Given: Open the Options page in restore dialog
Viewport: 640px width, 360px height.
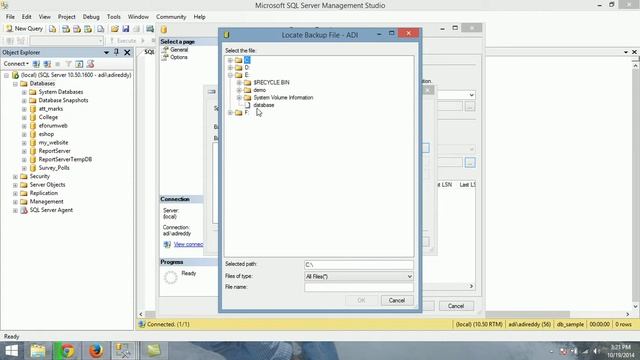Looking at the screenshot, I should point(179,57).
